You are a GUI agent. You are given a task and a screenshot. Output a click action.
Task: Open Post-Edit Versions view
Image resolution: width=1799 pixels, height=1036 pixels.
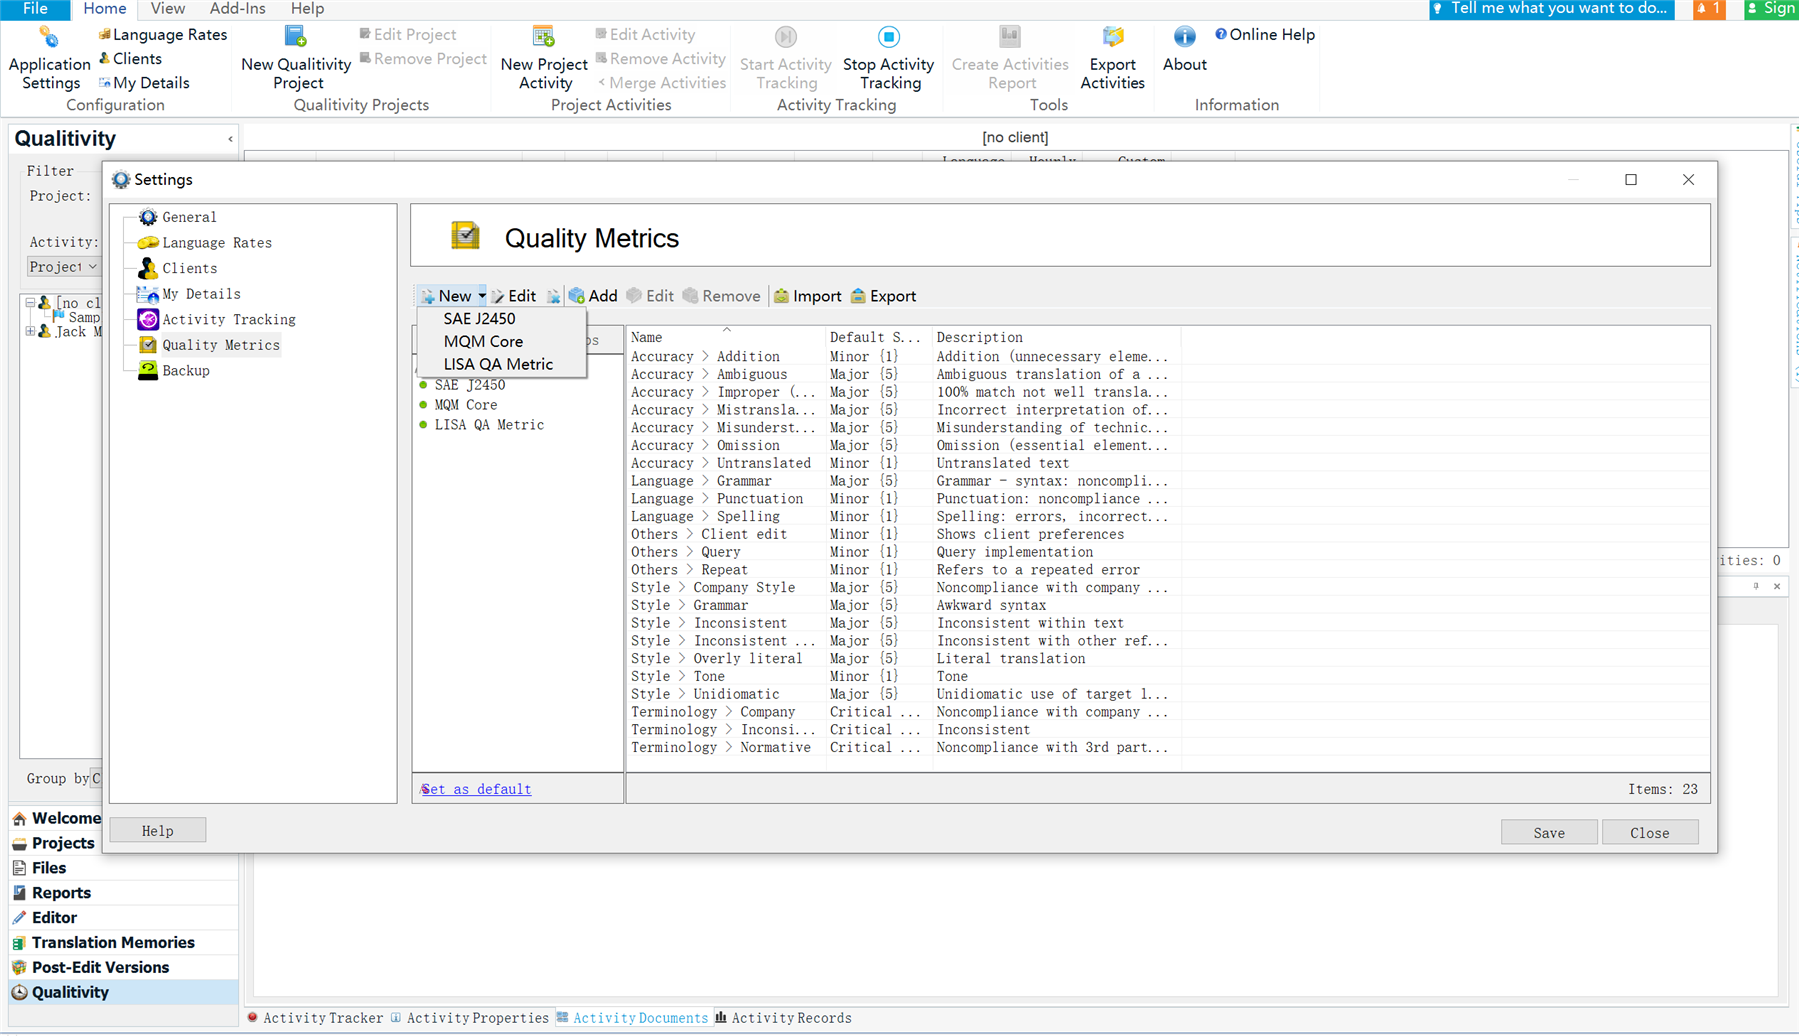point(124,968)
